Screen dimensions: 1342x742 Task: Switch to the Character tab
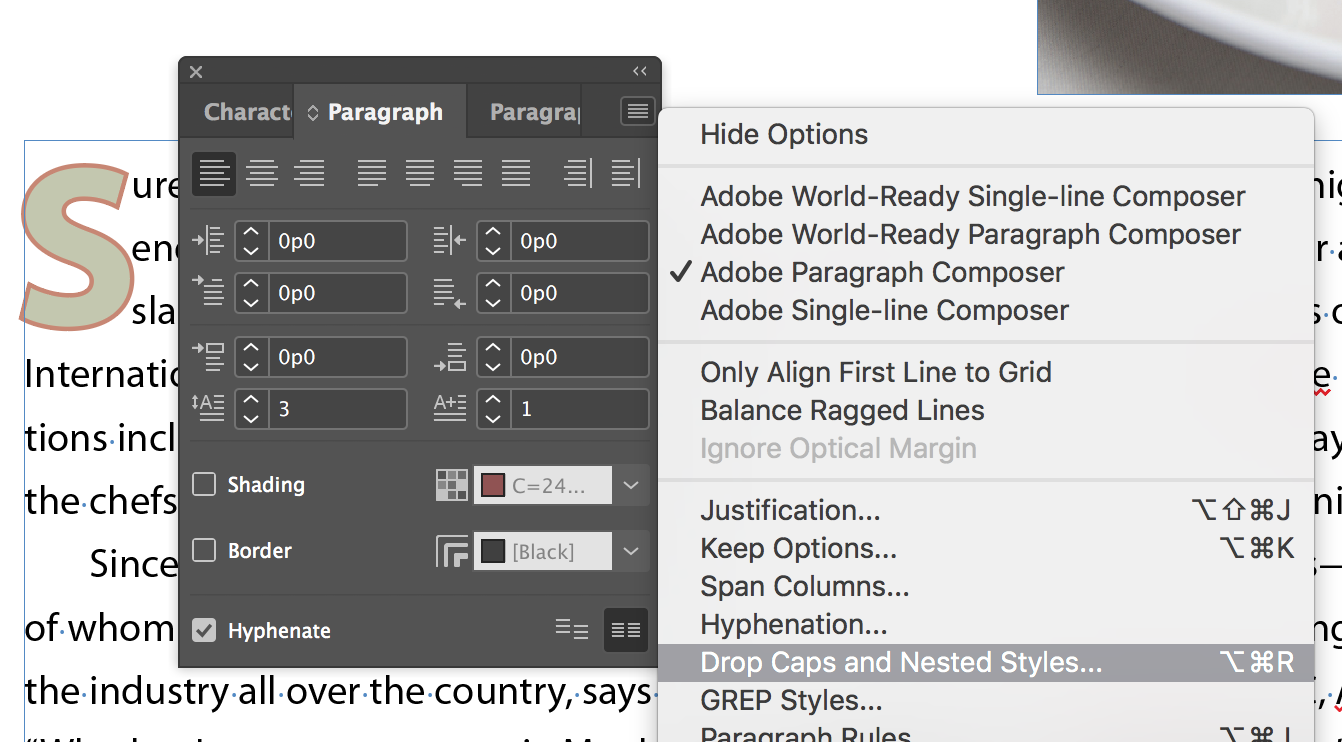click(247, 112)
